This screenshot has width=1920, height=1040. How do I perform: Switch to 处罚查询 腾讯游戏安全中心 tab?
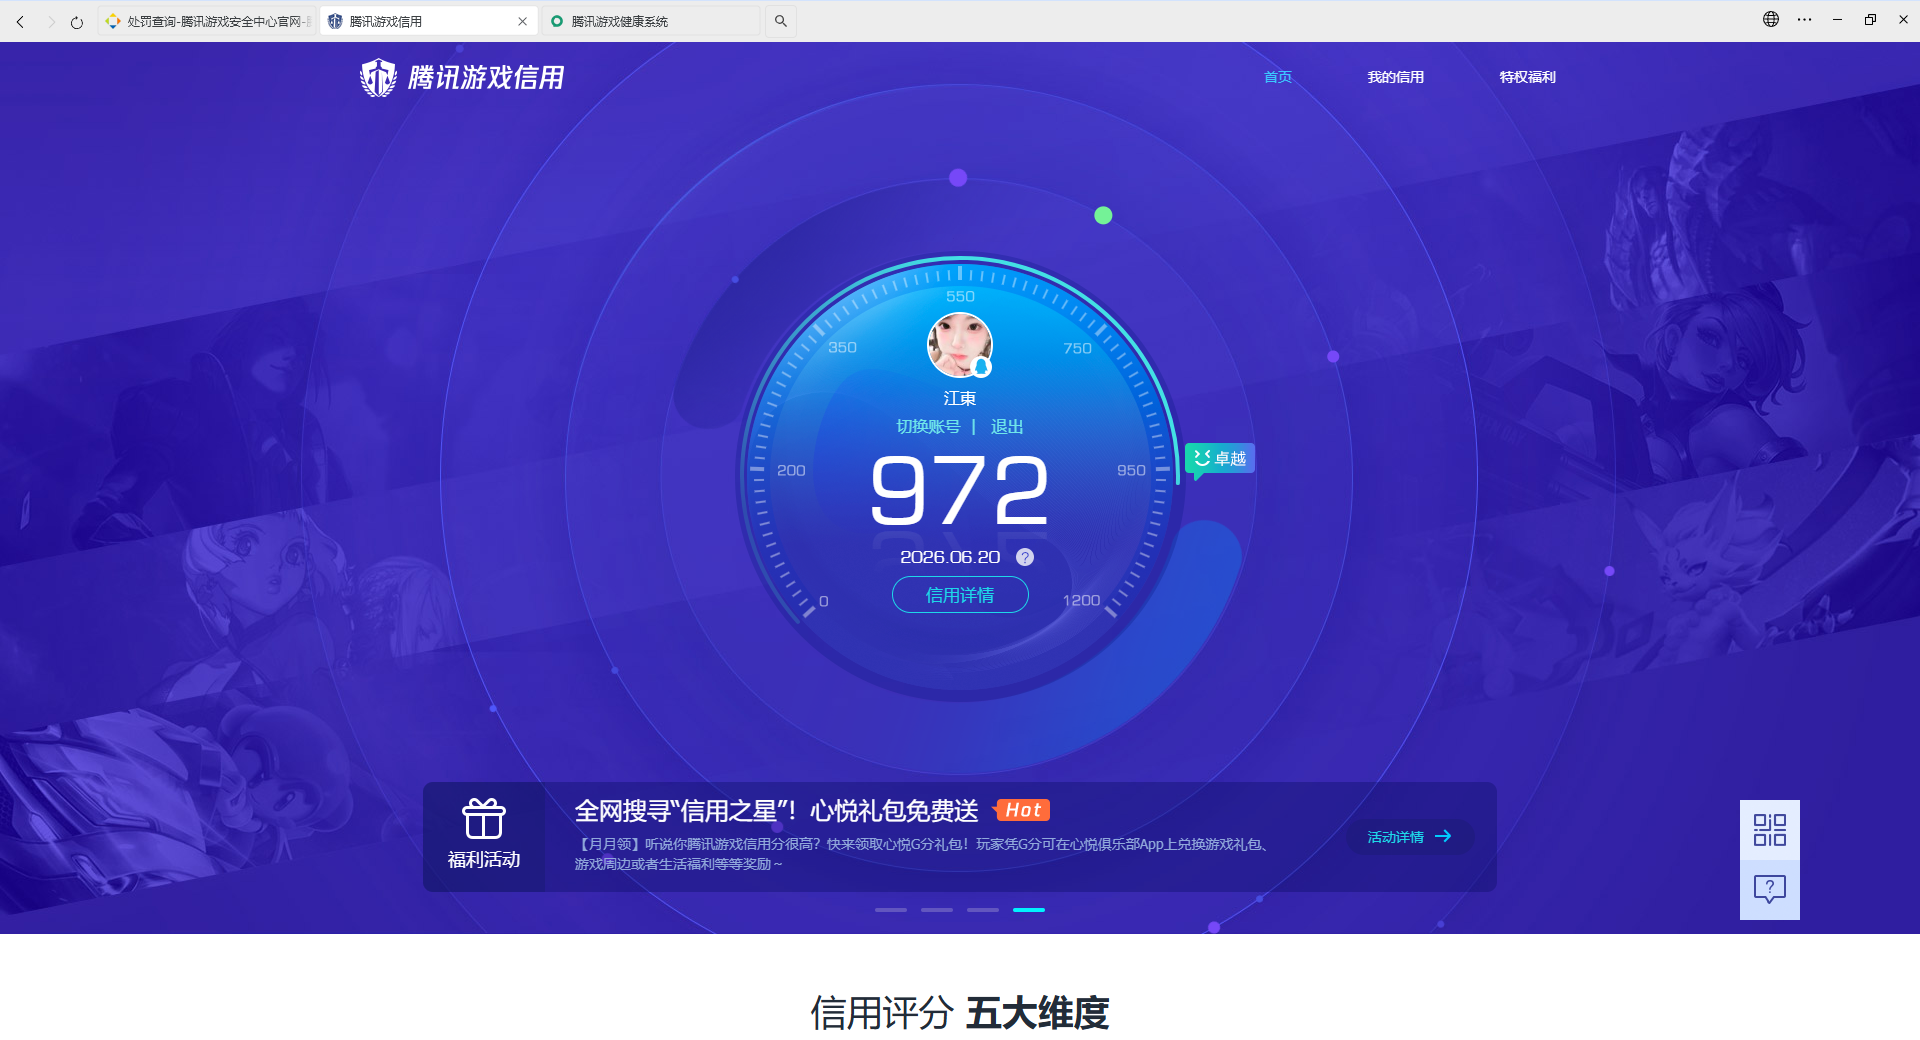[208, 21]
